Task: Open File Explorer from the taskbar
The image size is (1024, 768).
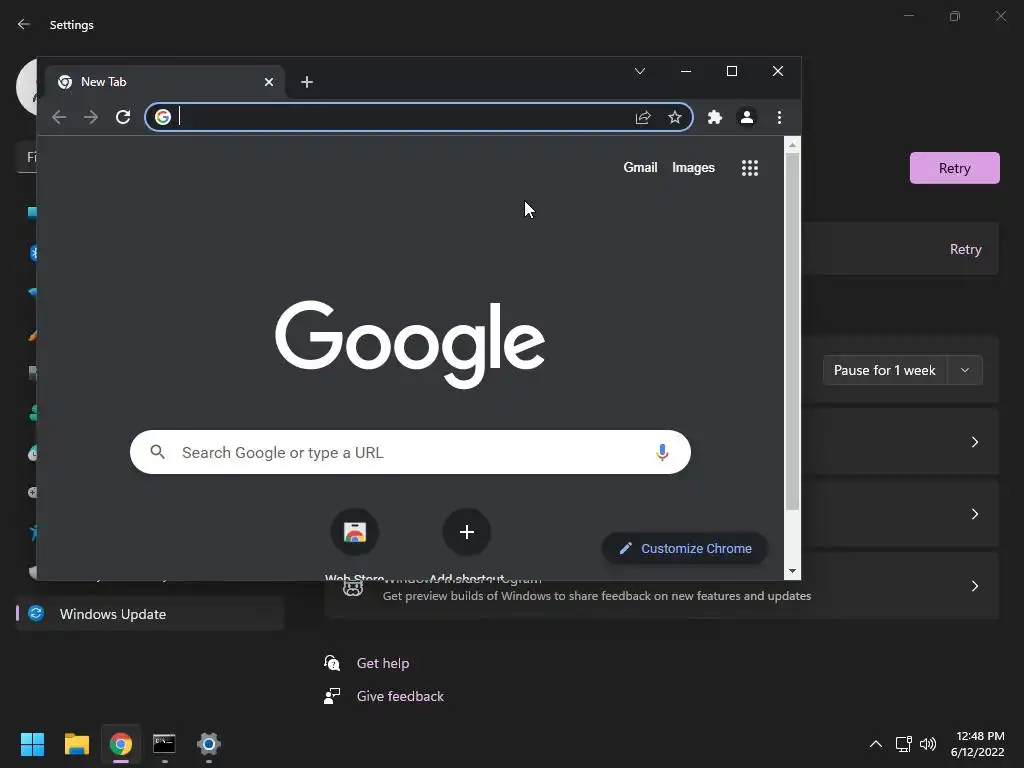Action: coord(76,744)
